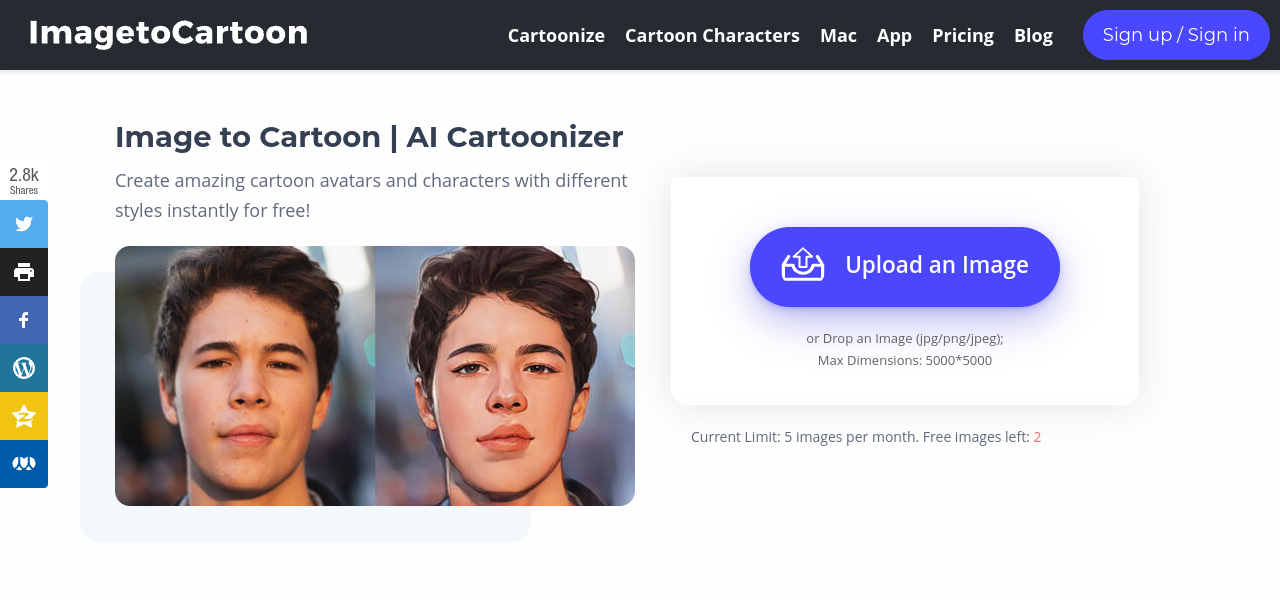
Task: Select App in the top navigation
Action: (894, 36)
